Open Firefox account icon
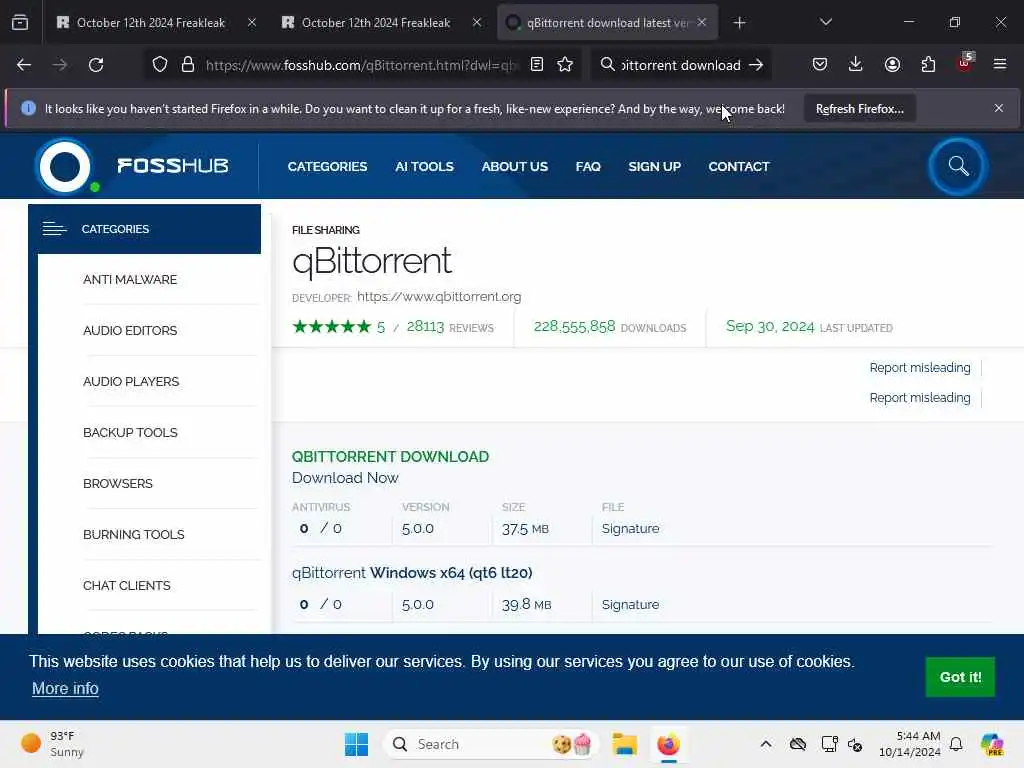1024x768 pixels. click(x=892, y=65)
